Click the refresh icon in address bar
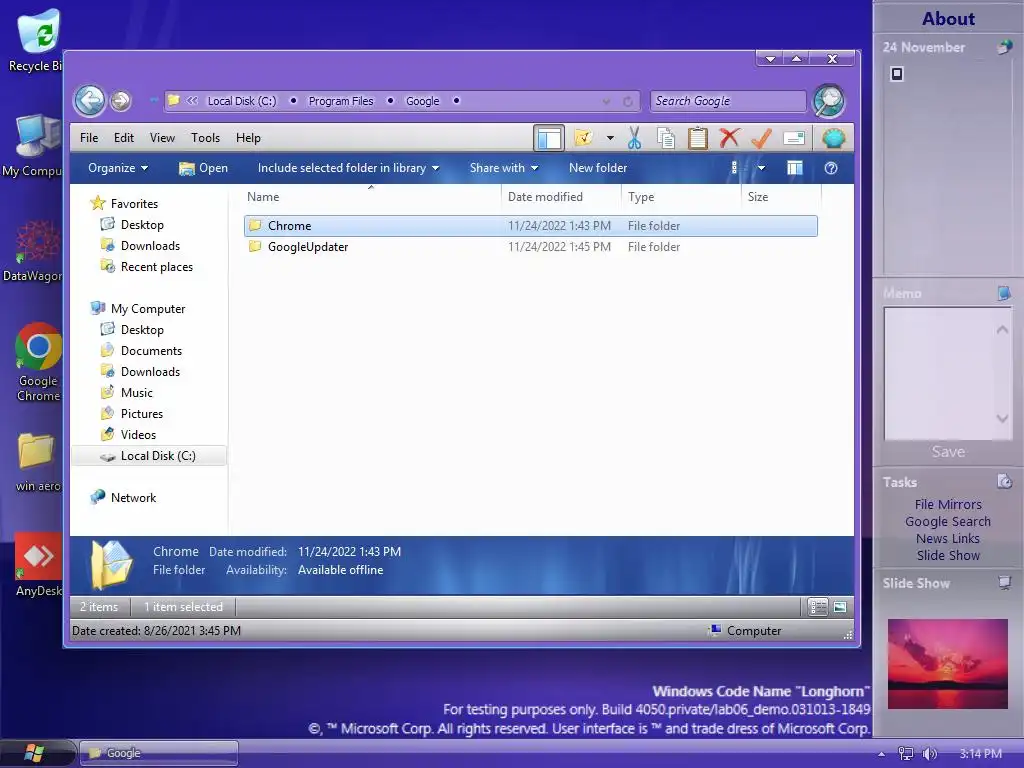 coord(628,101)
